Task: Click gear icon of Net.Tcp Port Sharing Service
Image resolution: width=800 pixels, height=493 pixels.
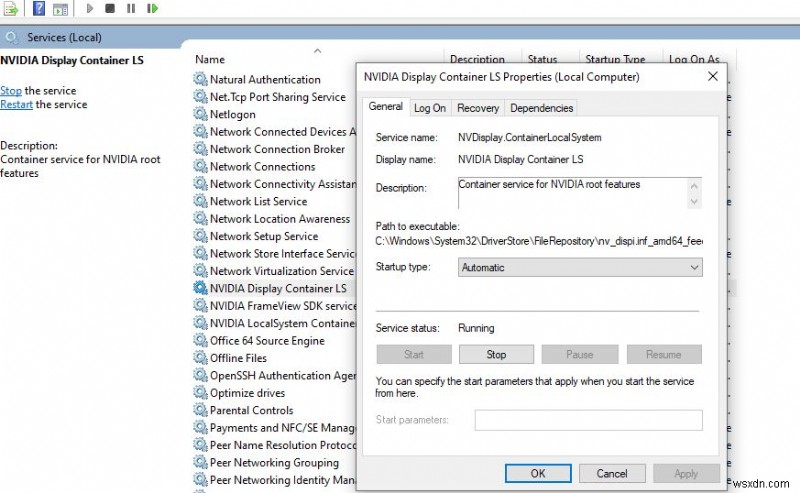Action: pos(200,96)
